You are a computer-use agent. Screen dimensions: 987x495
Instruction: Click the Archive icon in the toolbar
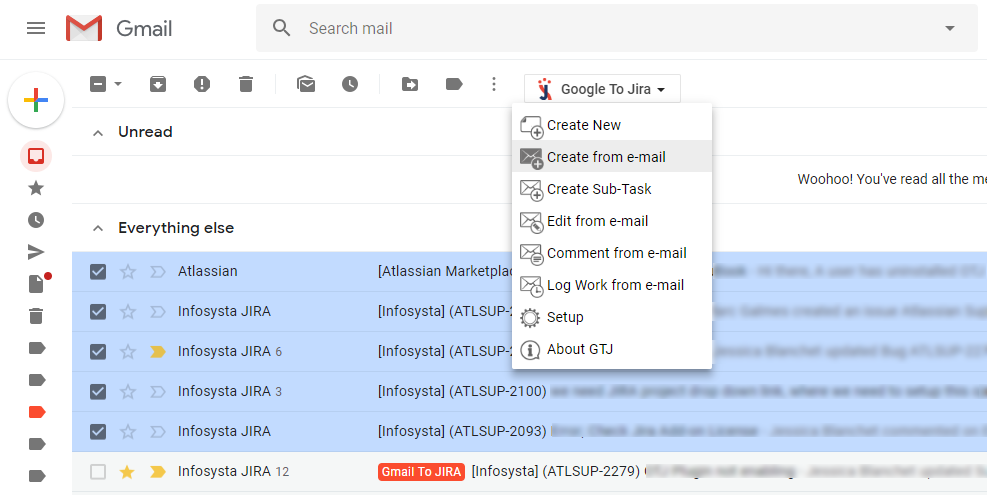158,85
